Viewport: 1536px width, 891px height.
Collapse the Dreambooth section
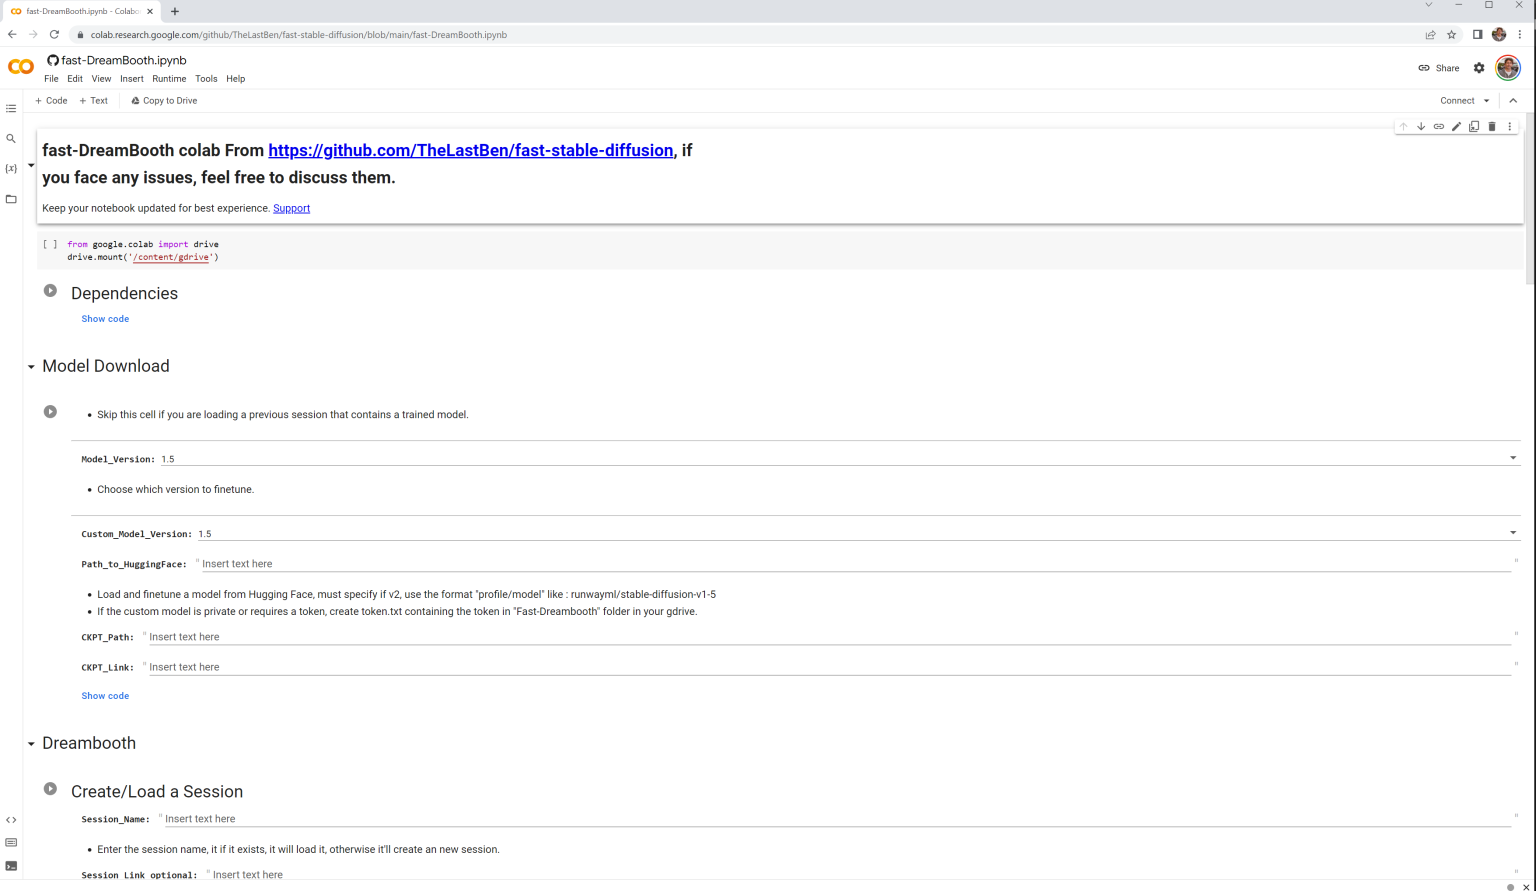point(31,744)
